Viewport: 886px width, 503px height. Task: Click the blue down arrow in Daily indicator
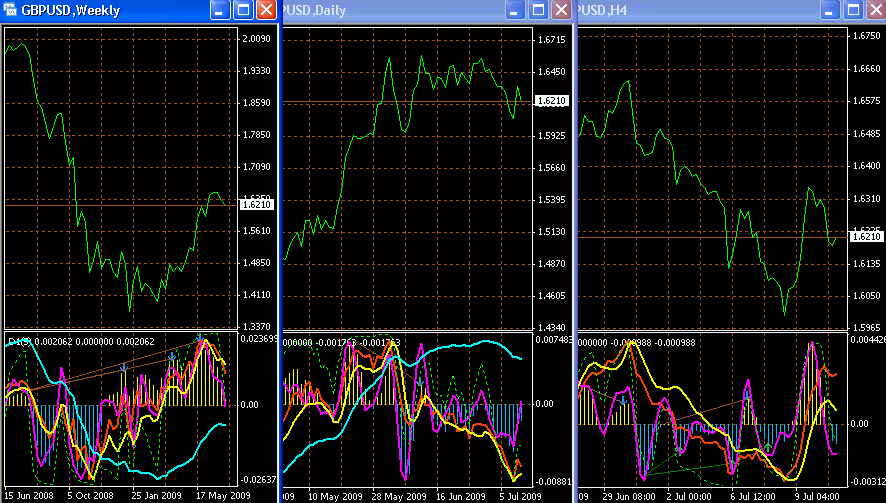pyautogui.click(x=420, y=383)
